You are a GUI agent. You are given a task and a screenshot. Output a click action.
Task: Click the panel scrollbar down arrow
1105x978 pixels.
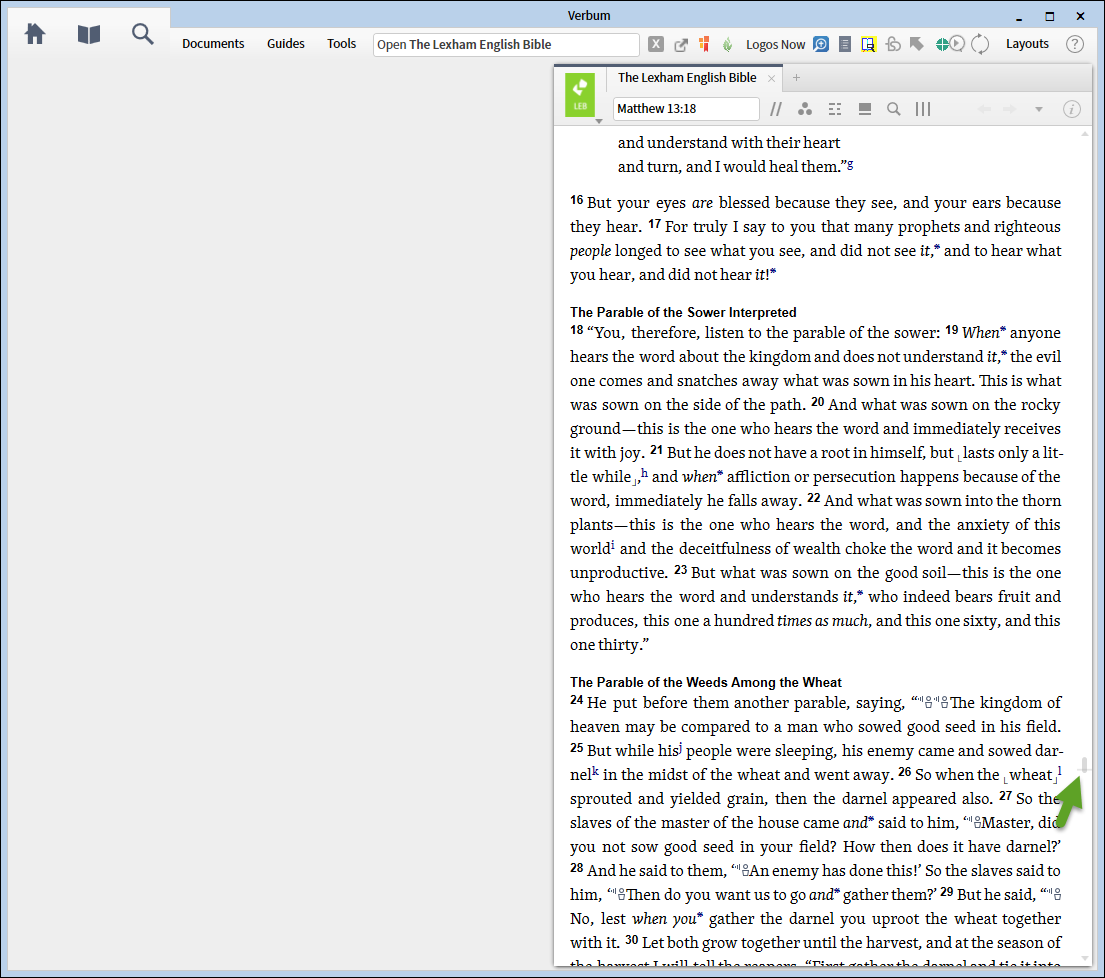[x=1085, y=959]
